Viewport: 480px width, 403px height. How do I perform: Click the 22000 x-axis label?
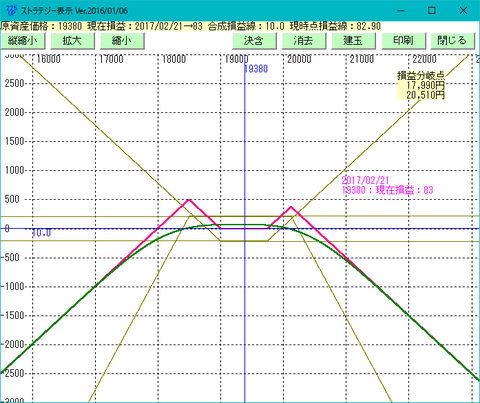pos(425,59)
